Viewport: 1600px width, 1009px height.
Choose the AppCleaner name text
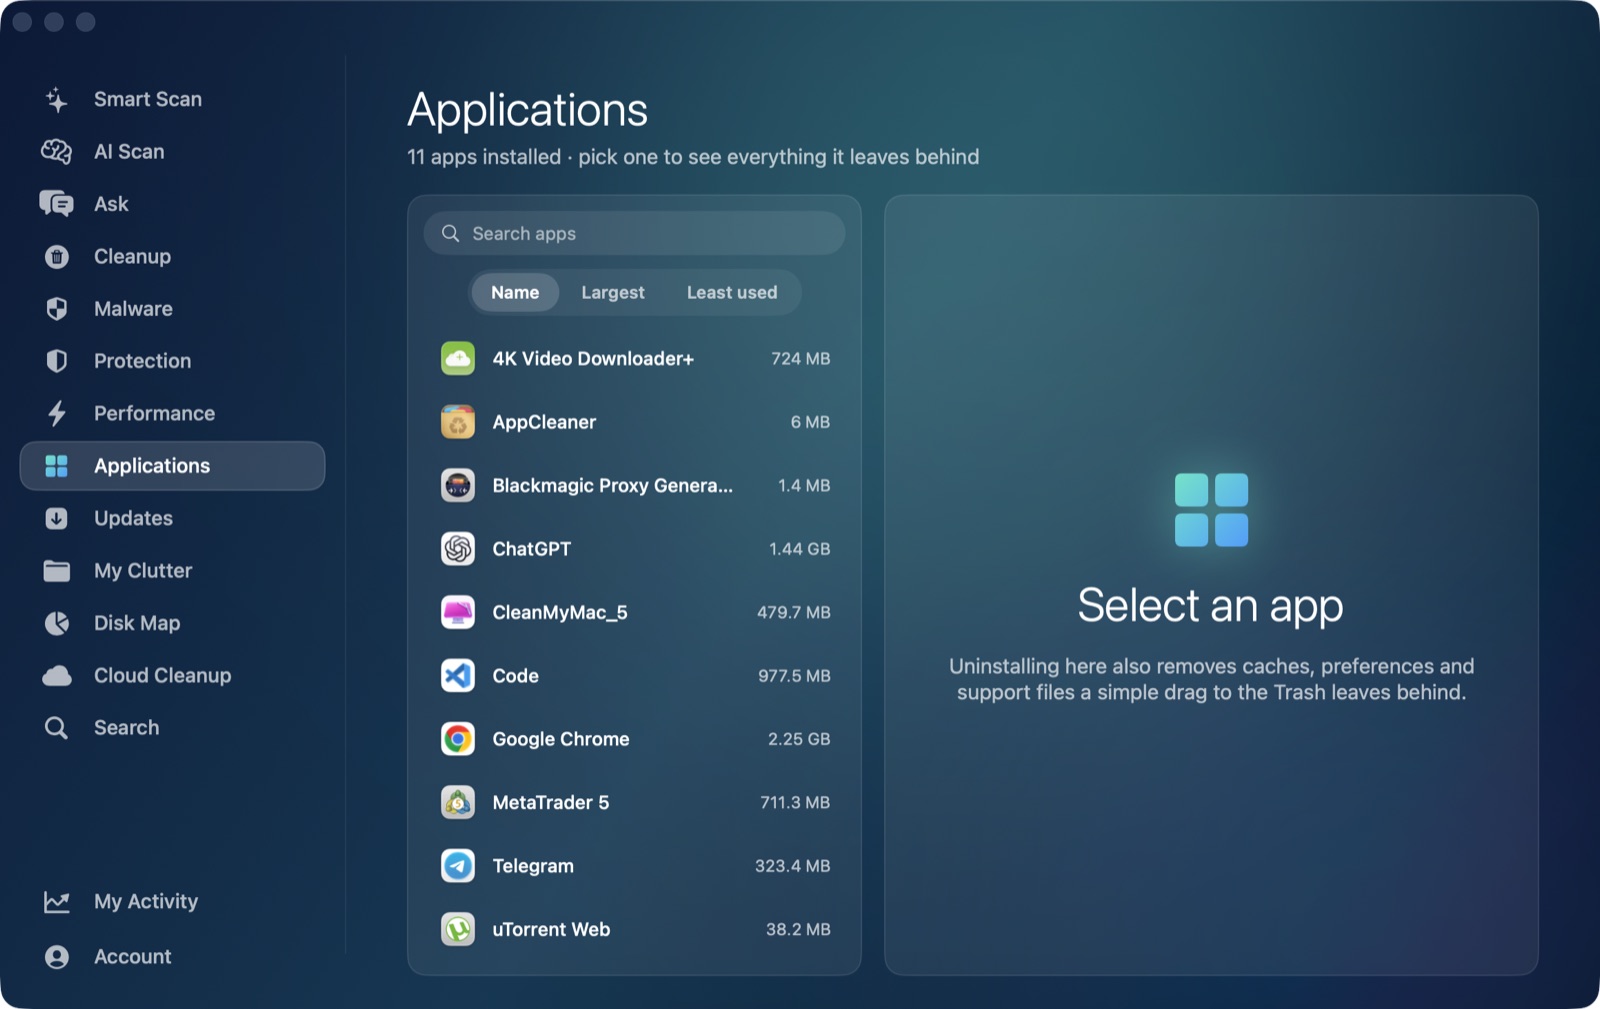pyautogui.click(x=544, y=422)
